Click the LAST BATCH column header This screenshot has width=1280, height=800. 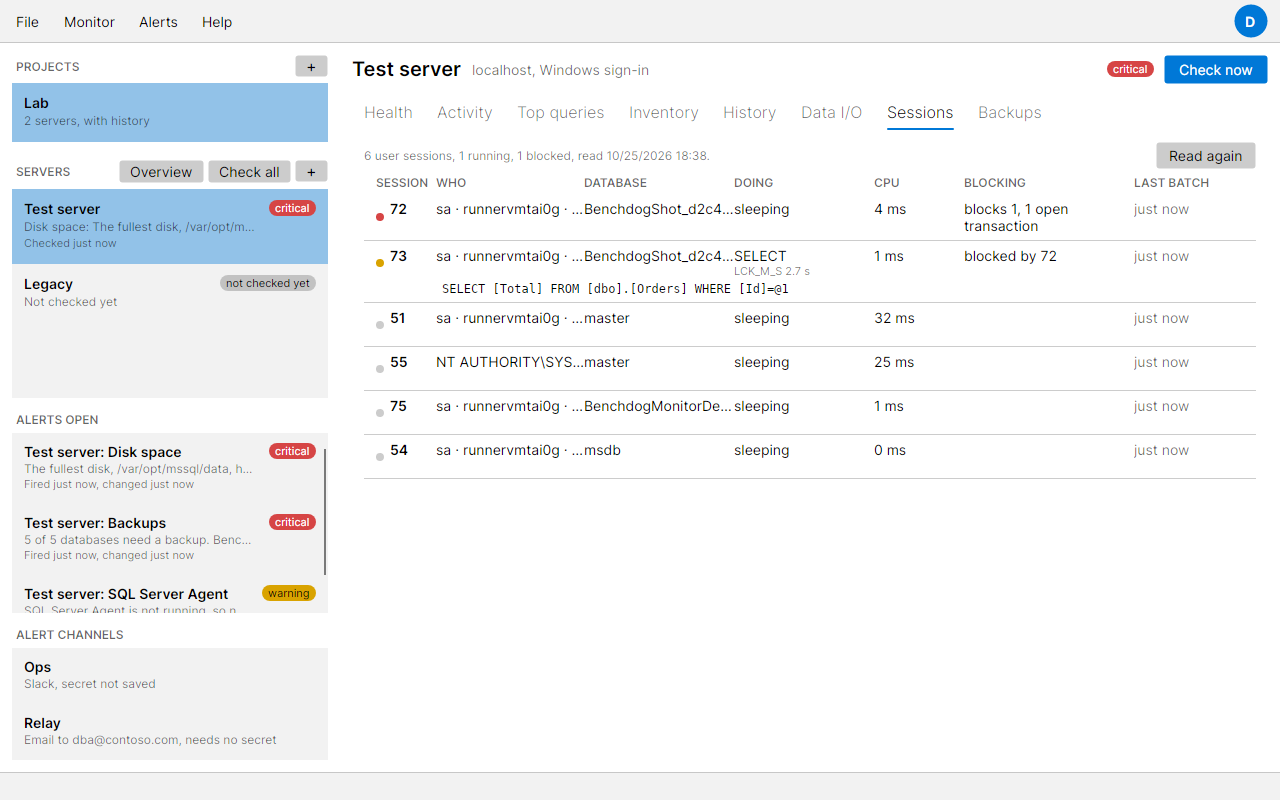click(1171, 183)
